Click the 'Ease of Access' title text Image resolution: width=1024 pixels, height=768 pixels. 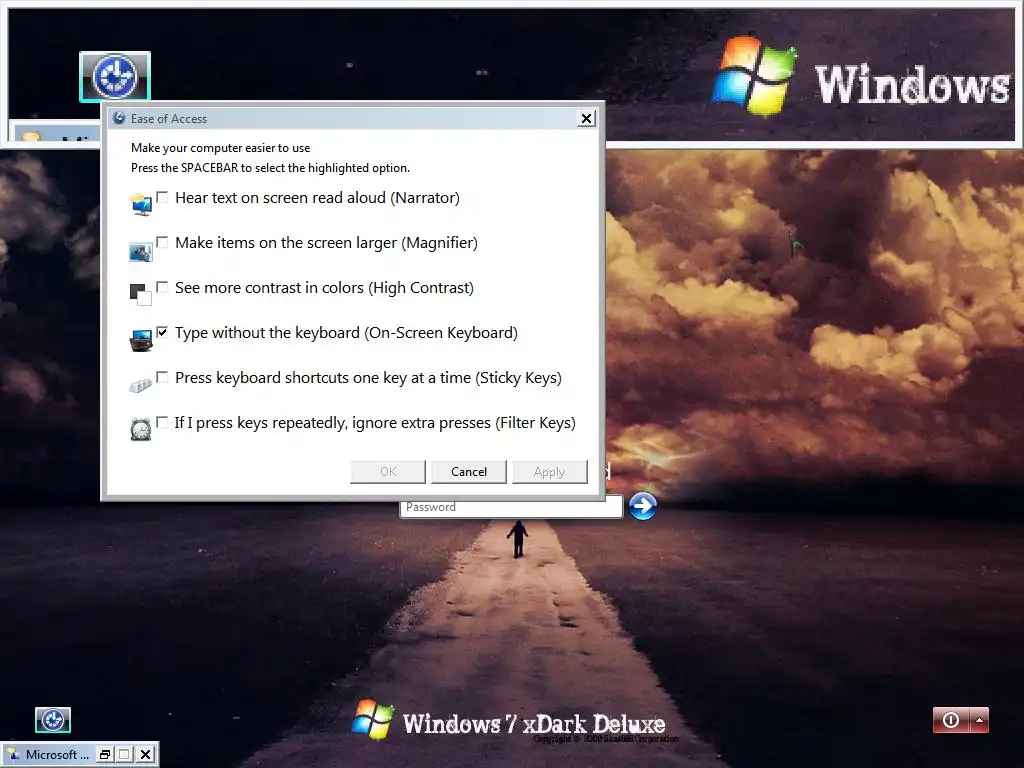pyautogui.click(x=168, y=119)
